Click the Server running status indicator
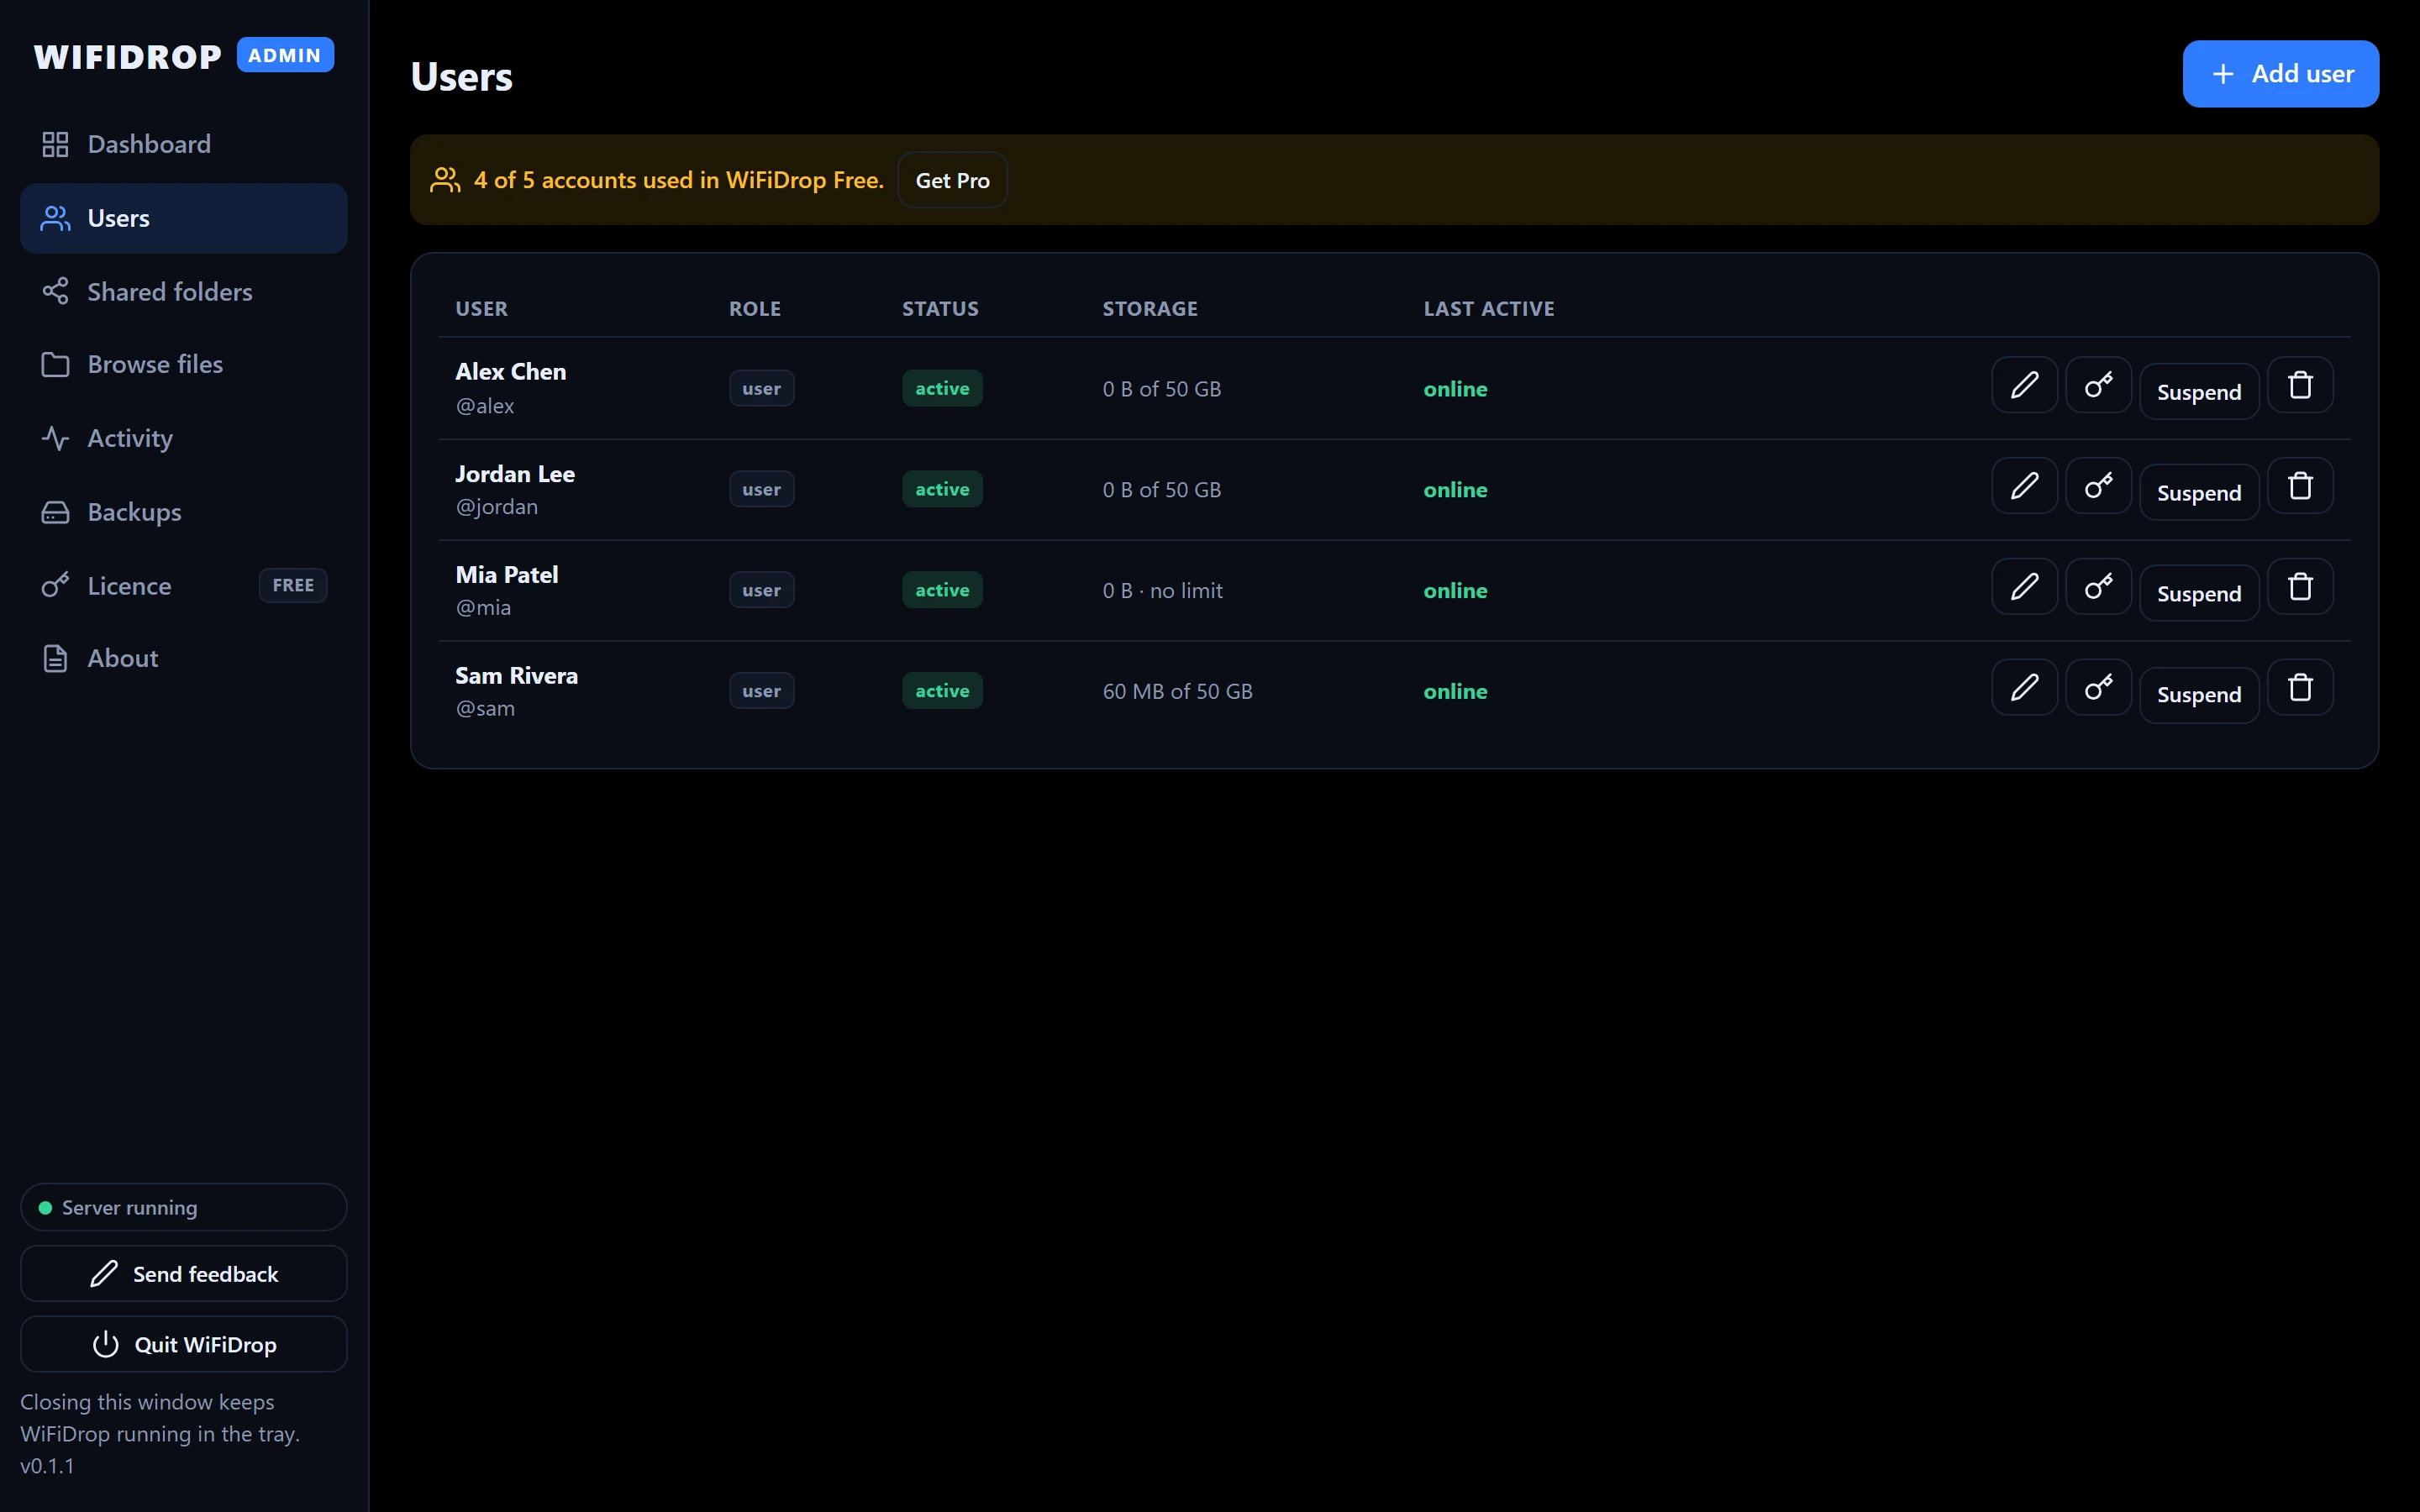 click(x=184, y=1207)
